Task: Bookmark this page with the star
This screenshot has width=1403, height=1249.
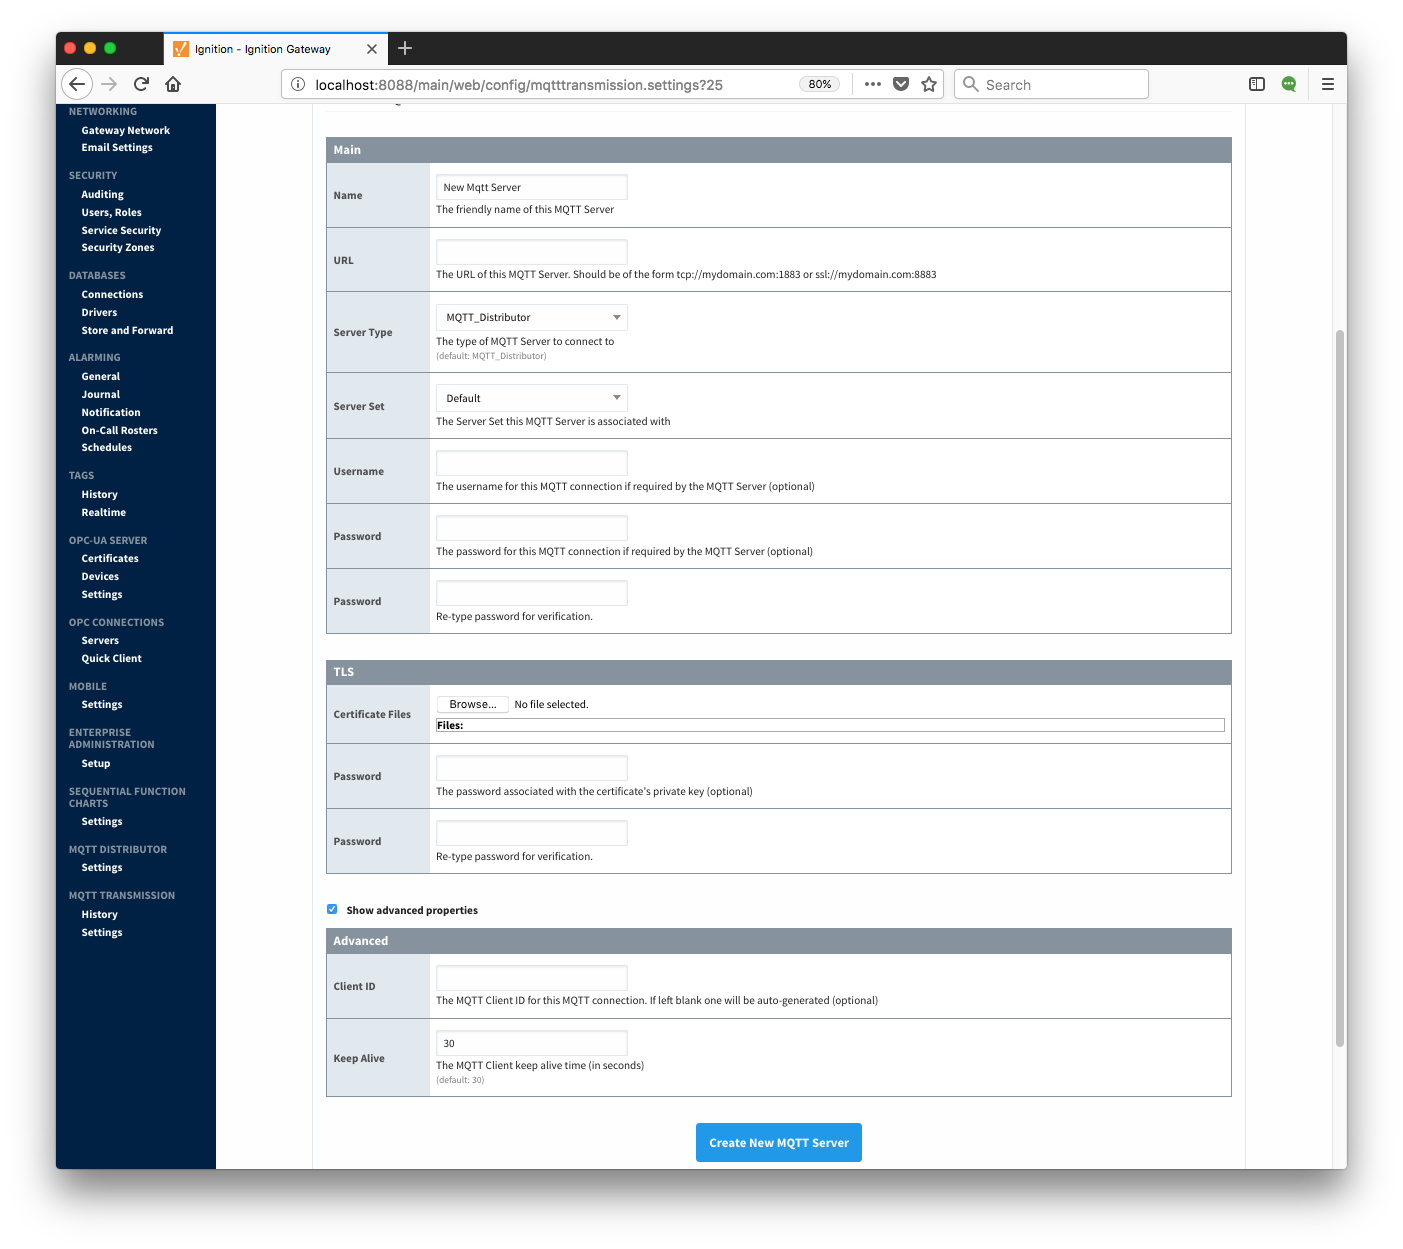Action: 929,84
